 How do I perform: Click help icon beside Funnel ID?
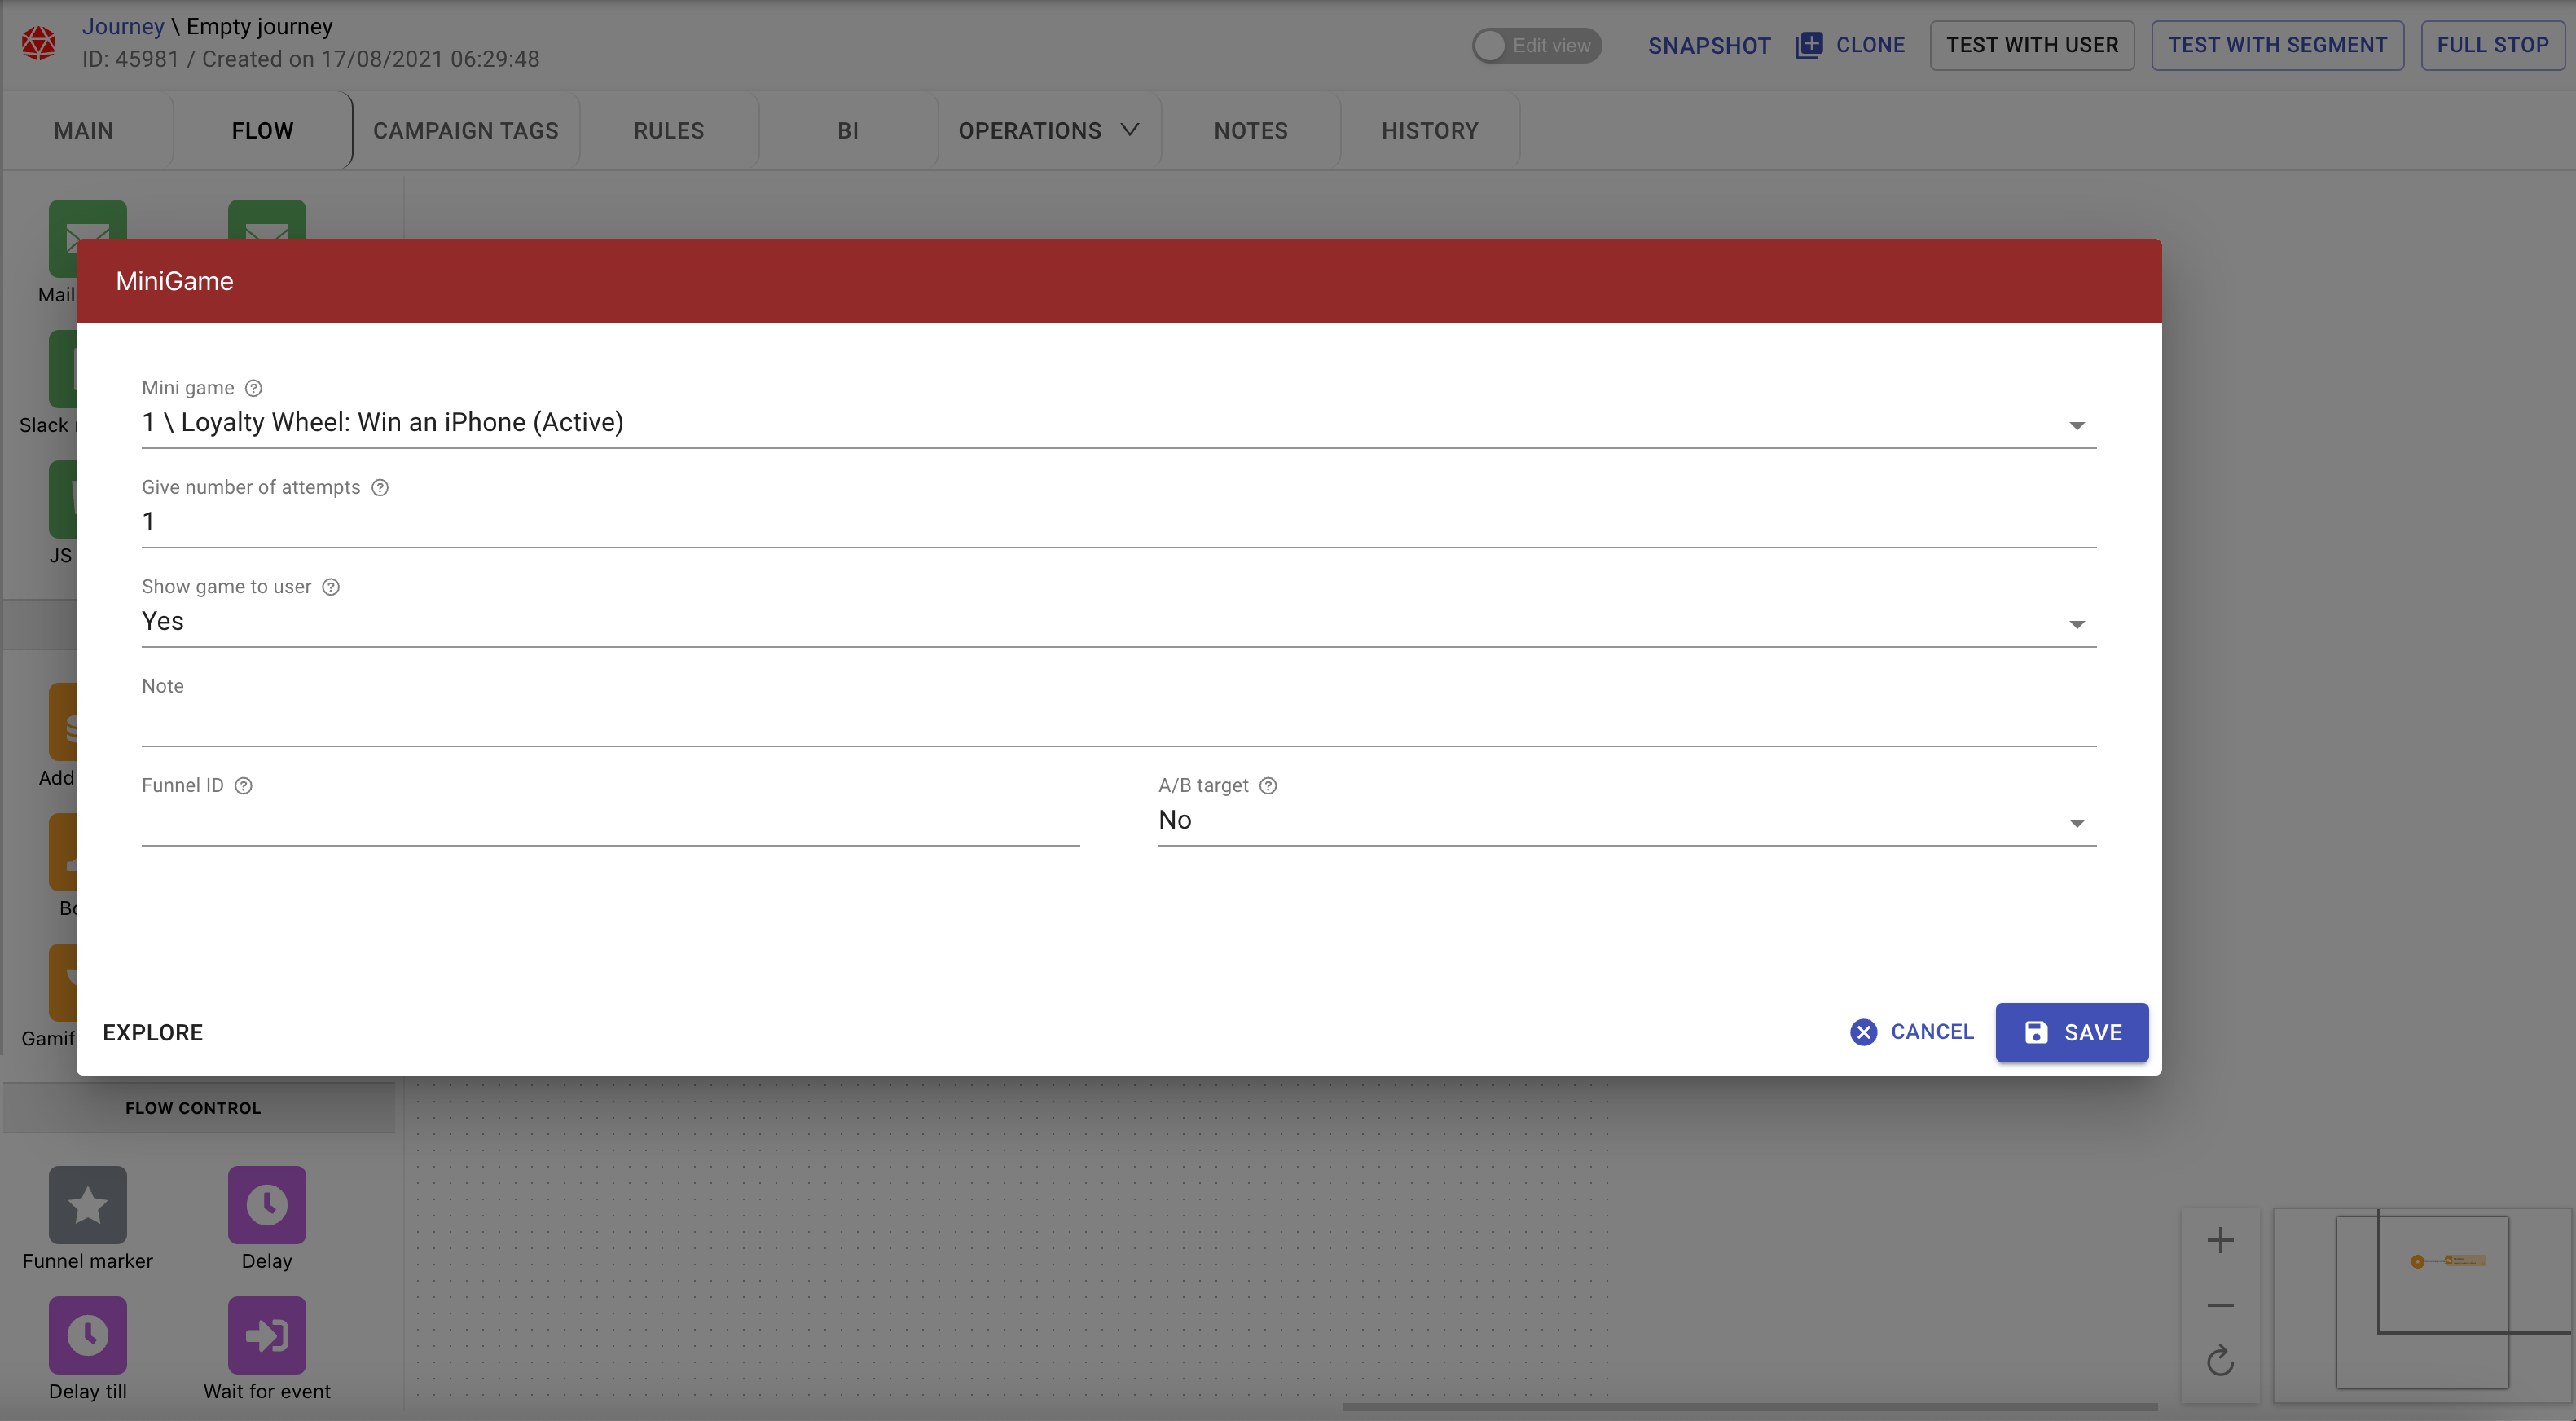pos(243,786)
